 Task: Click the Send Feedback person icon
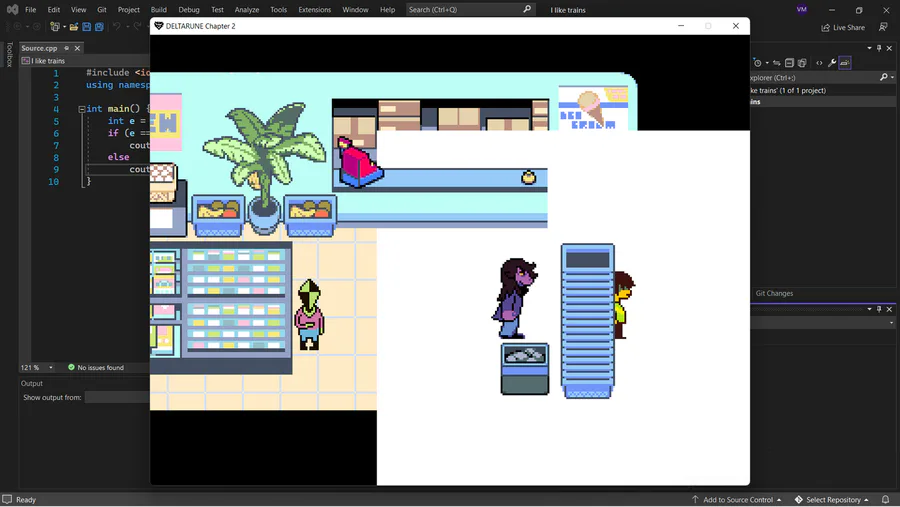(883, 27)
